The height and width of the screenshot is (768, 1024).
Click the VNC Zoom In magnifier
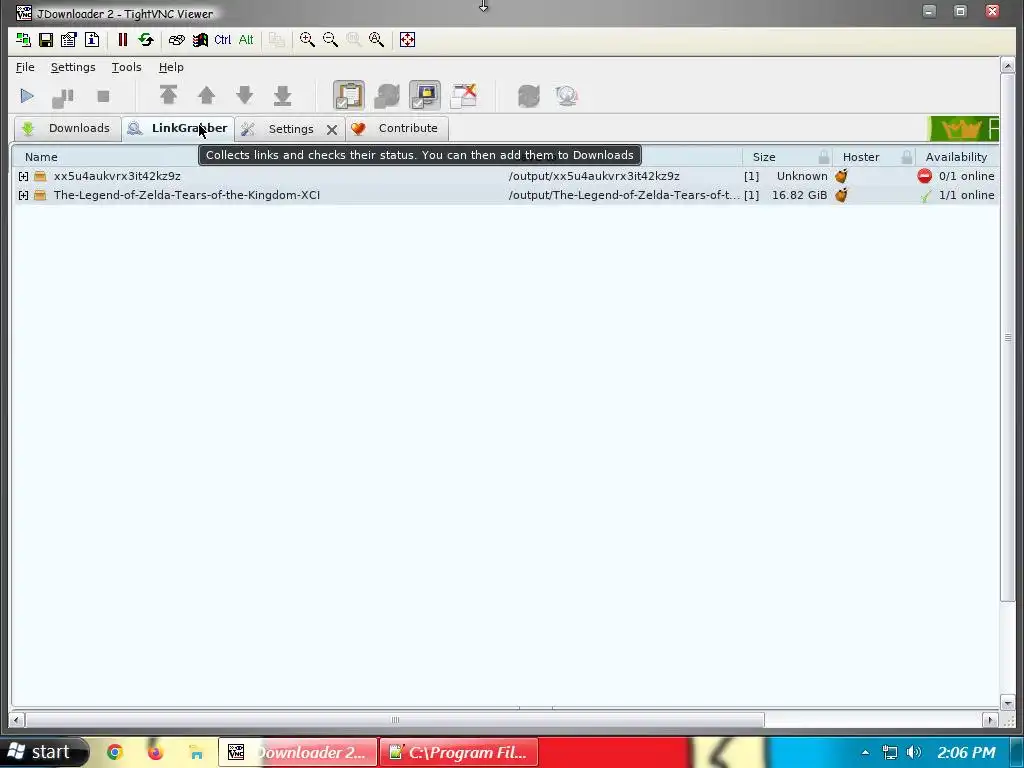click(x=307, y=40)
